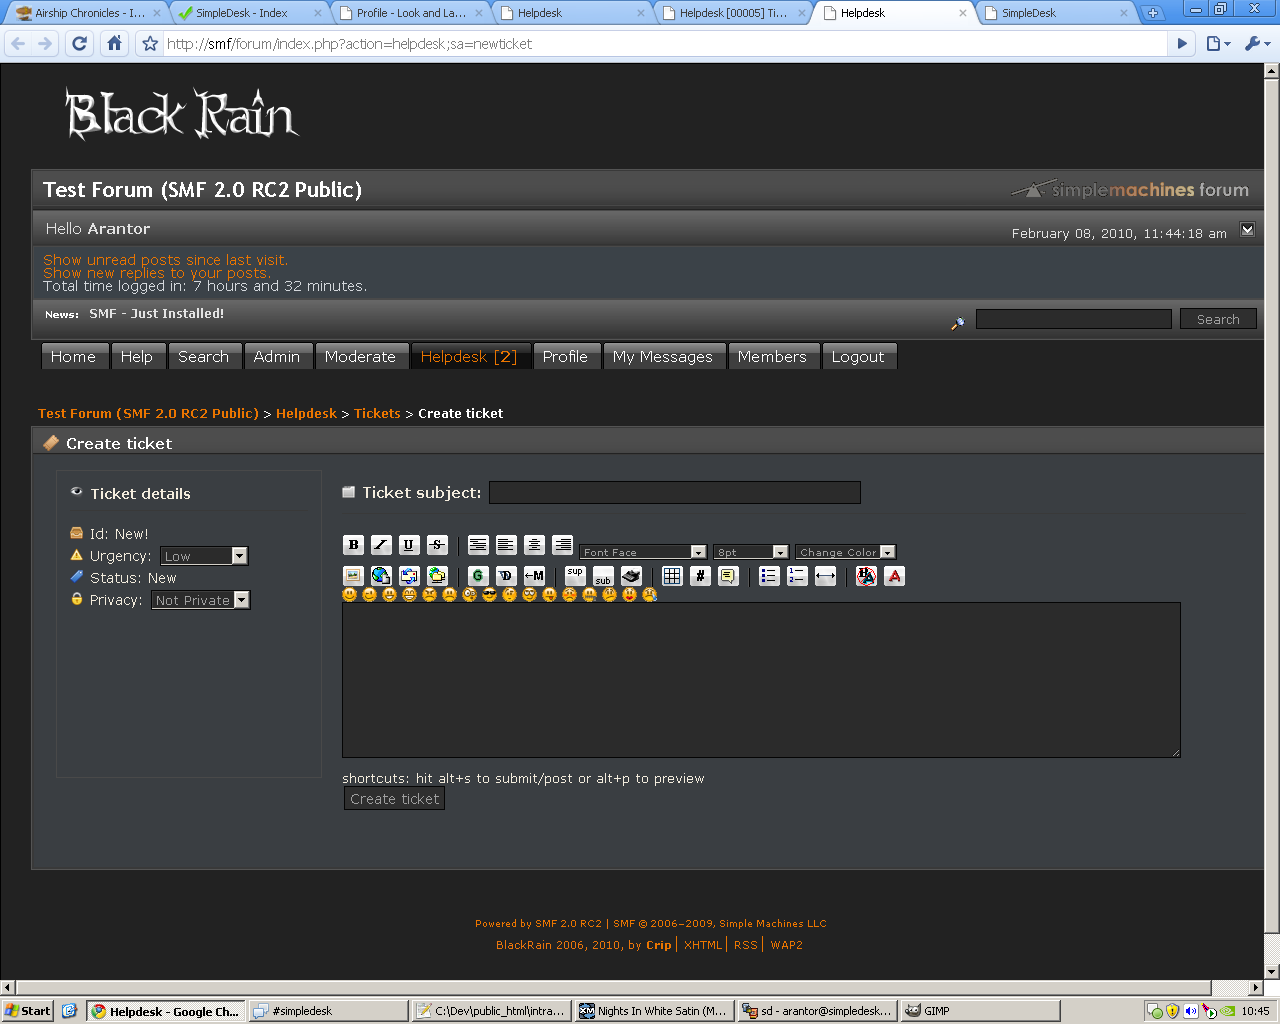Insert unordered bullet list button
Screen dimensions: 1280x1024
(769, 576)
